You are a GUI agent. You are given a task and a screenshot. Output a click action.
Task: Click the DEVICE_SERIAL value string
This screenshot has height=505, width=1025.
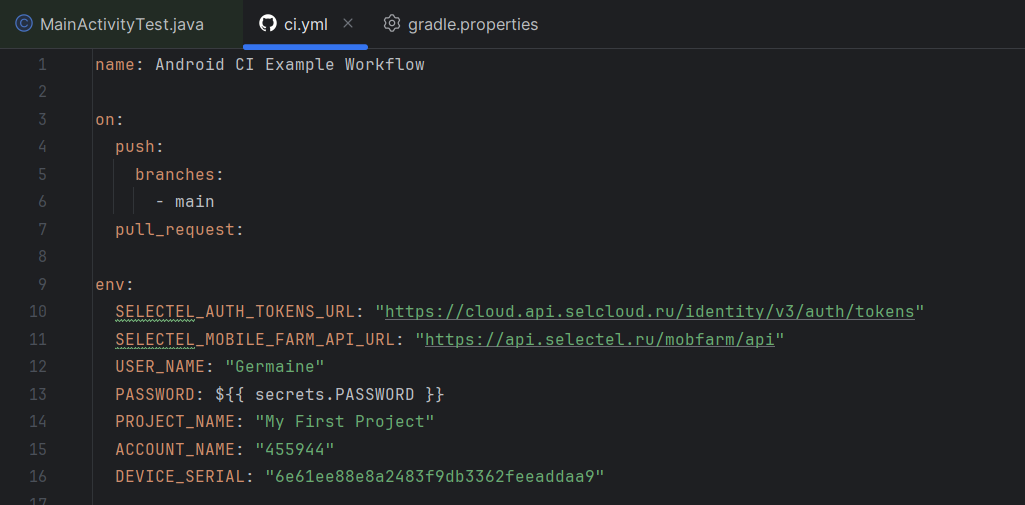pos(435,477)
